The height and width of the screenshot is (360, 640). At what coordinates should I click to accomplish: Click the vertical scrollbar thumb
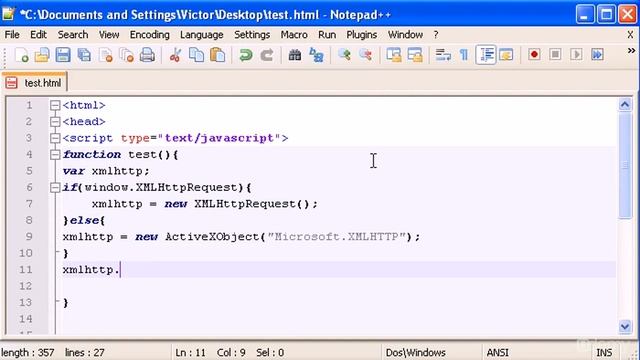click(625, 165)
